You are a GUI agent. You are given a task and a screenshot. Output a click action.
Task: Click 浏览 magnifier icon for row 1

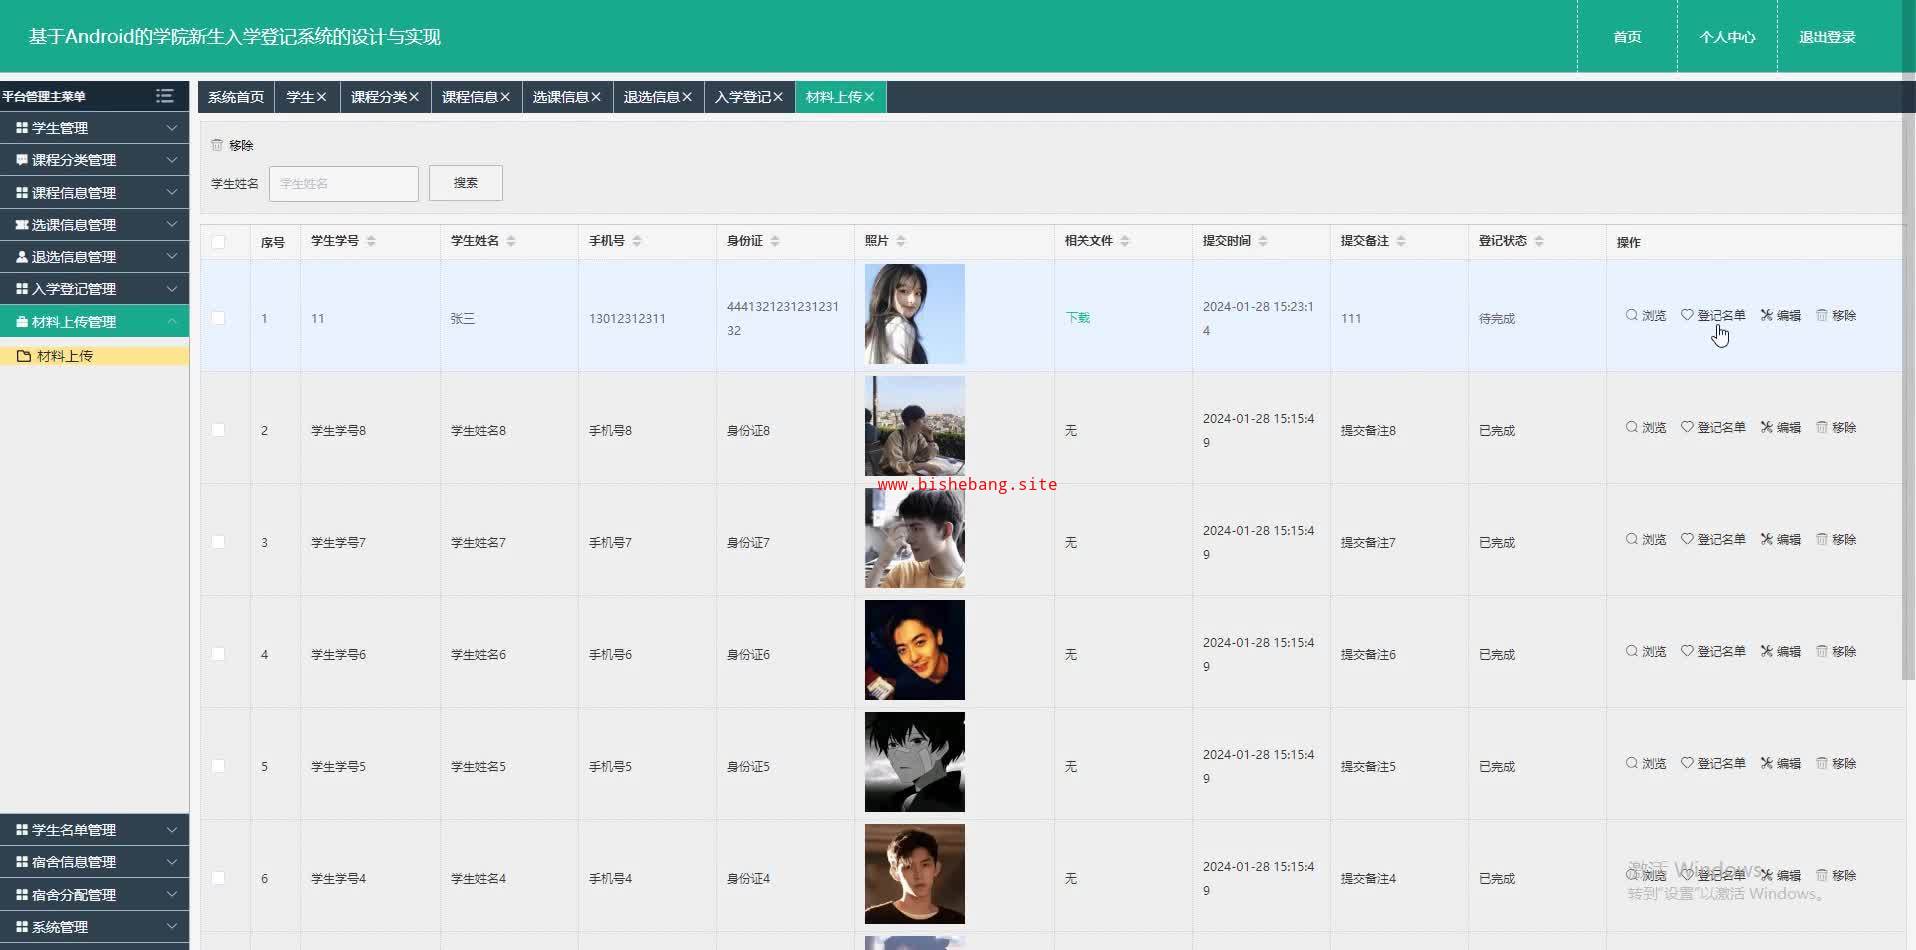tap(1632, 315)
